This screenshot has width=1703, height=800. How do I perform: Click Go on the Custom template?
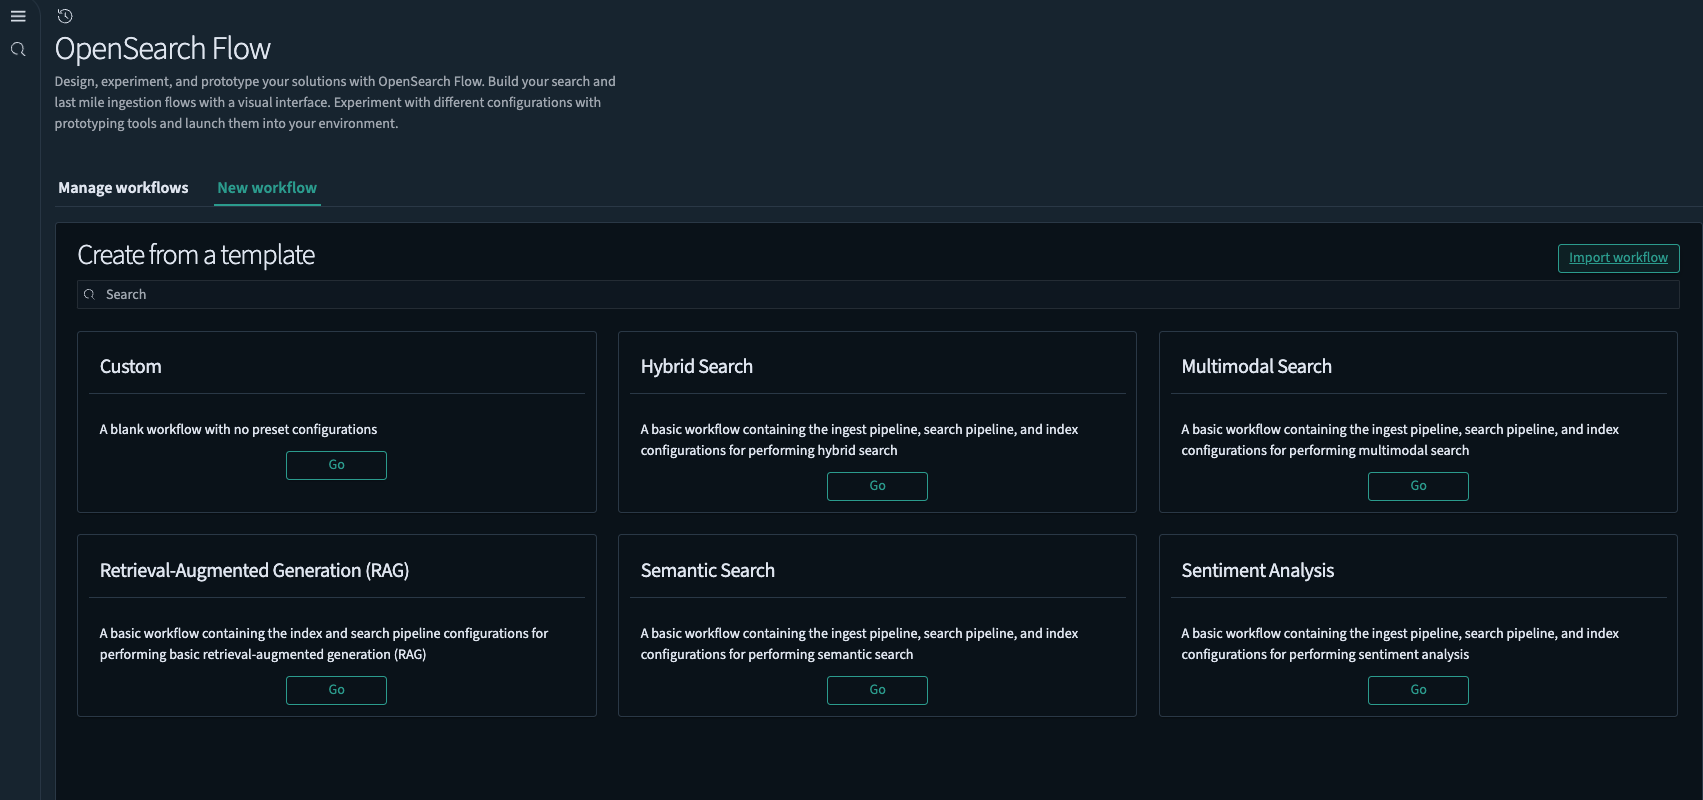click(x=336, y=465)
